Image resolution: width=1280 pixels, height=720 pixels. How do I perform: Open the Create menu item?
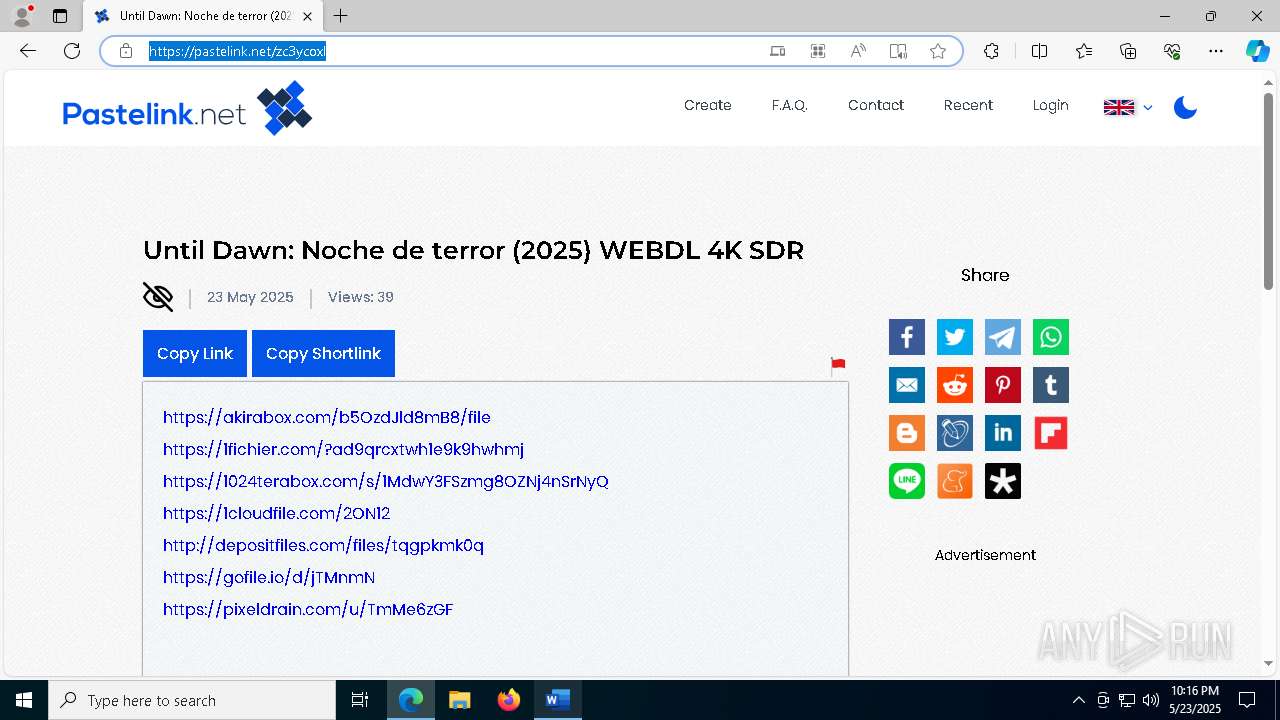pos(708,105)
